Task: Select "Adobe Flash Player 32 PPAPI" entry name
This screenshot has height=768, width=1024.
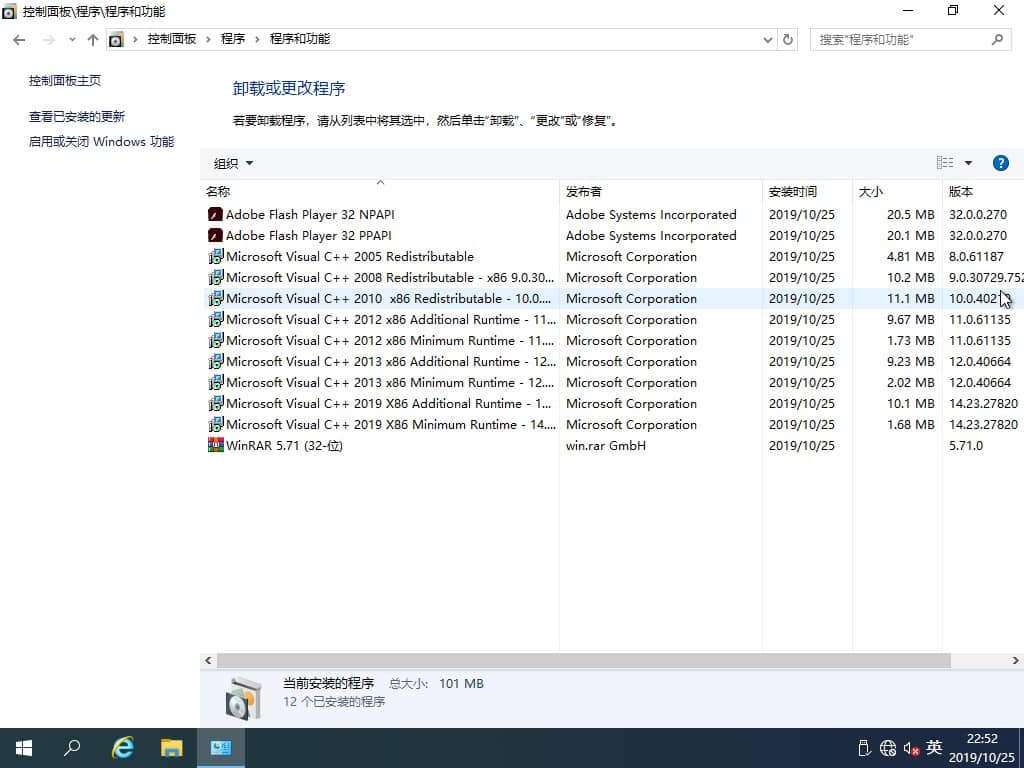Action: coord(309,235)
